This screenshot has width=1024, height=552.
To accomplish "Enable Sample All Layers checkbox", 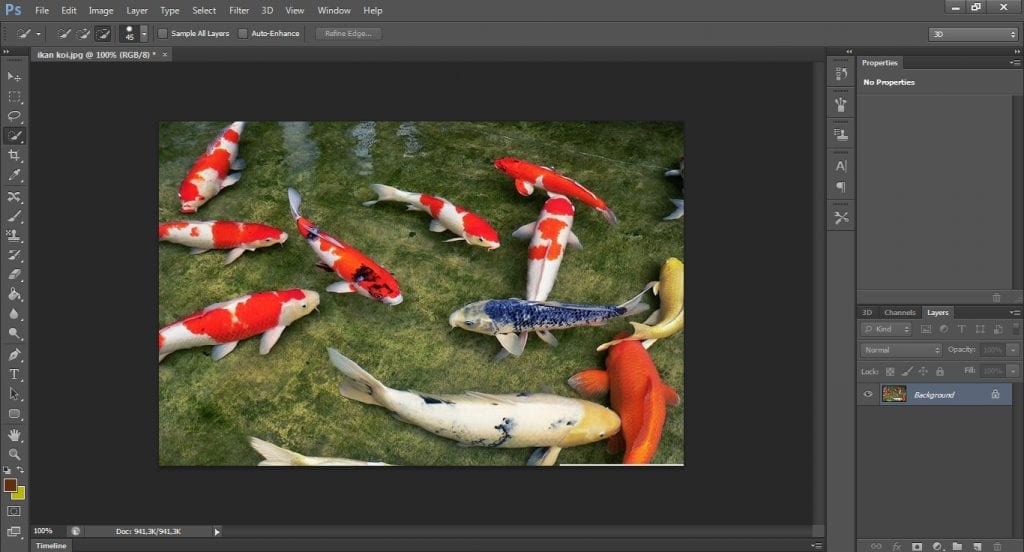I will click(163, 34).
